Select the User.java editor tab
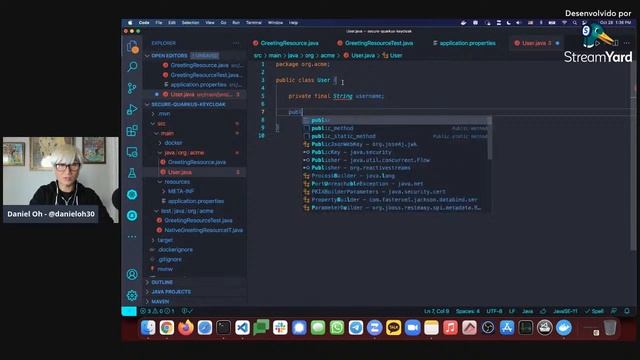The image size is (640, 360). point(533,43)
